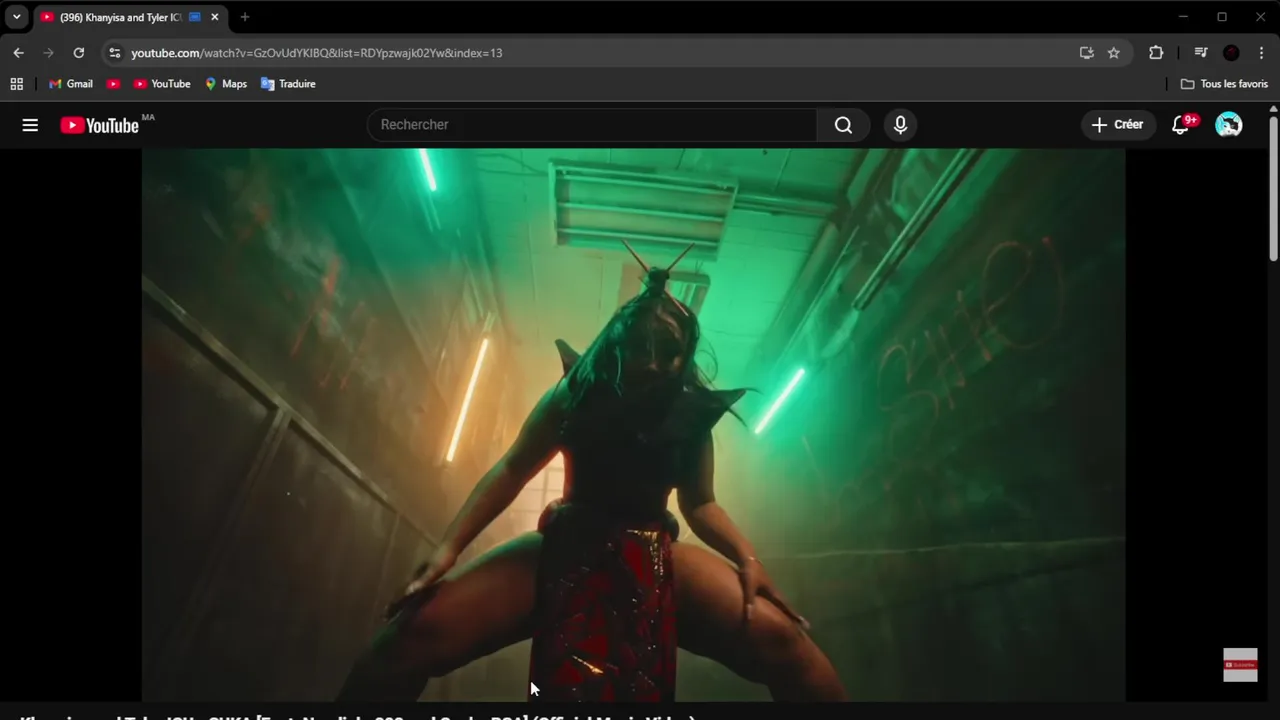Open the Extensions puzzle icon
Screen dimensions: 1280x720
[1156, 53]
